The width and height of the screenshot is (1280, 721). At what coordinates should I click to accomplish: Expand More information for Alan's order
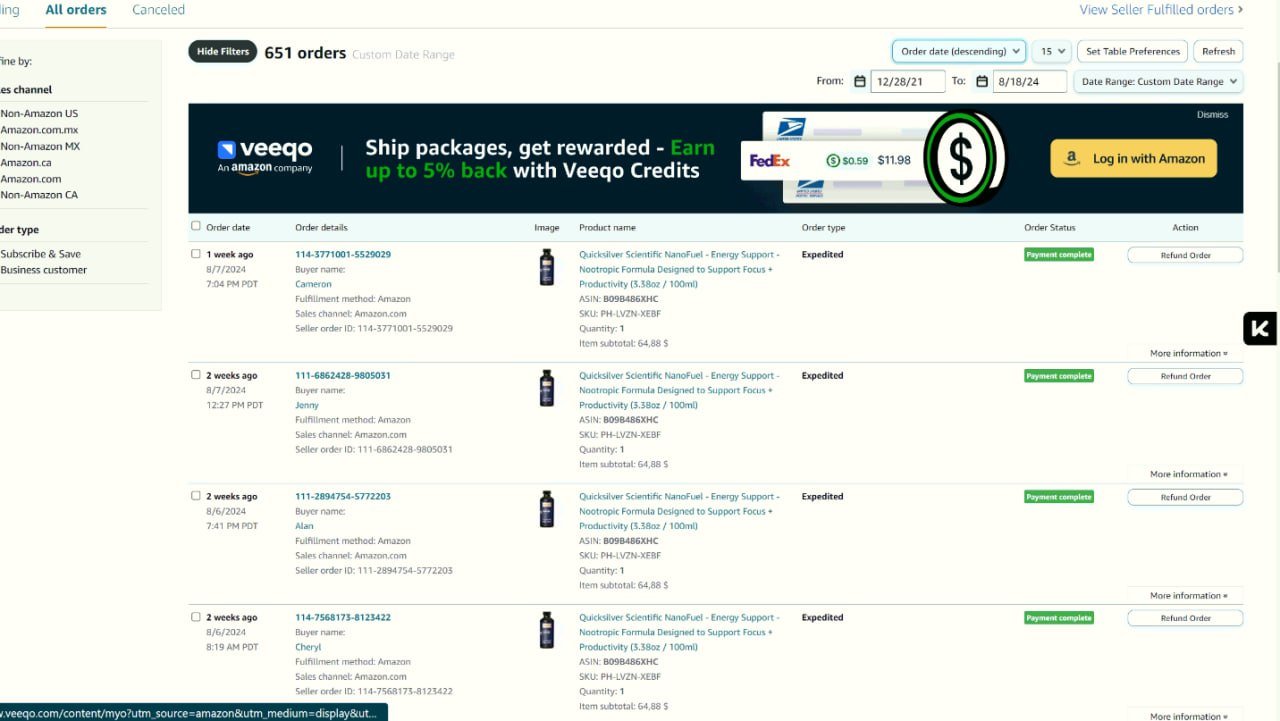(1188, 595)
